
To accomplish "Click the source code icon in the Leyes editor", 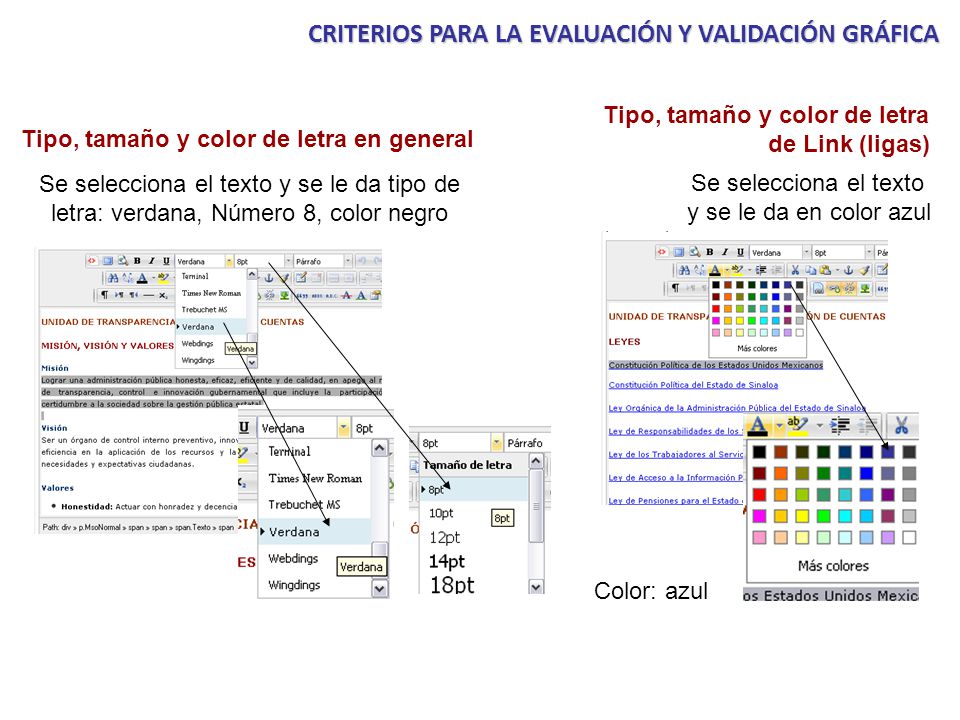I will point(661,252).
